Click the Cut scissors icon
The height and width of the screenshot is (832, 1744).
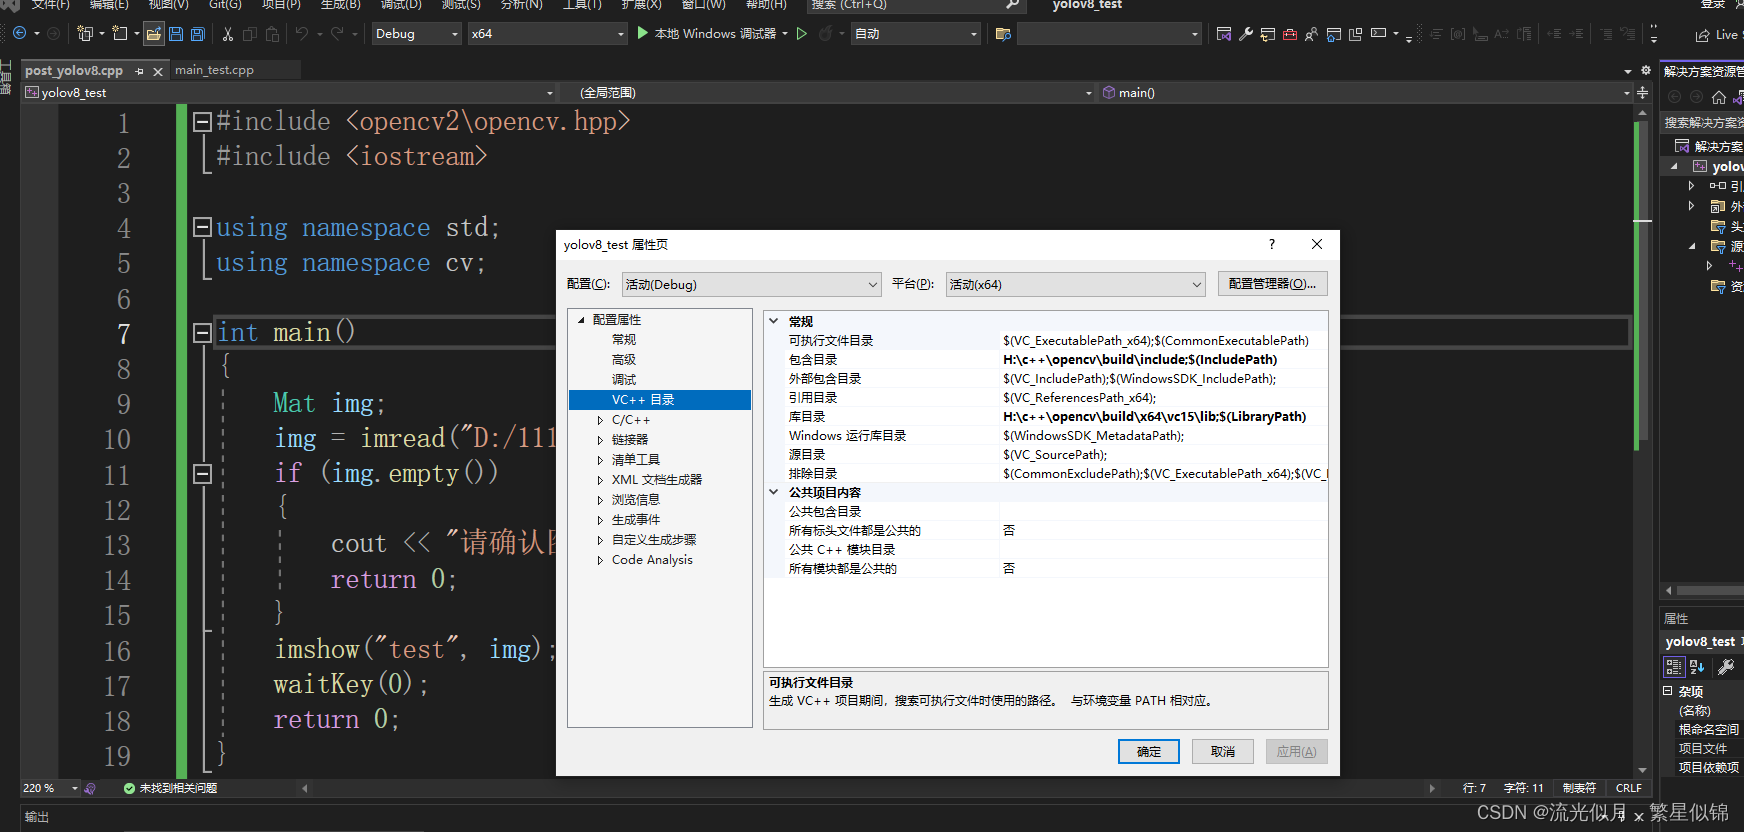228,34
